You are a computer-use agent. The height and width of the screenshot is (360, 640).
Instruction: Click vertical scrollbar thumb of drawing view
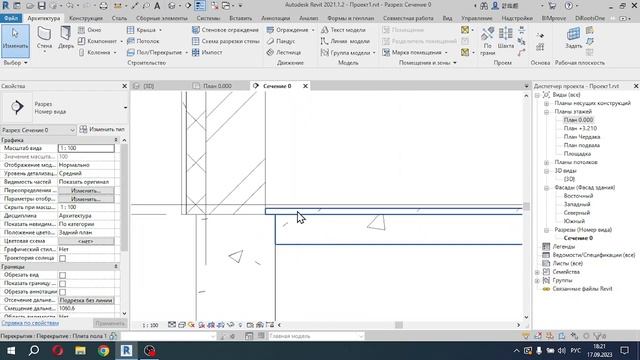click(x=526, y=207)
